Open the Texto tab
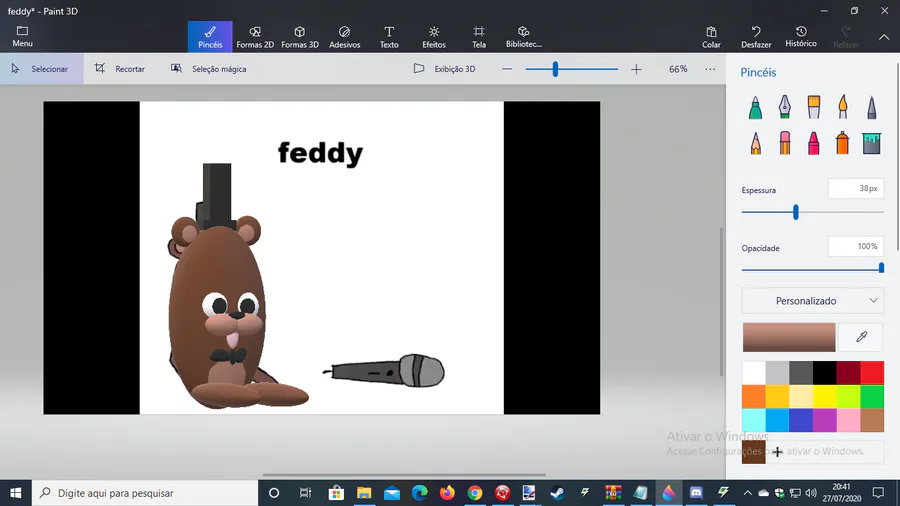 point(389,37)
